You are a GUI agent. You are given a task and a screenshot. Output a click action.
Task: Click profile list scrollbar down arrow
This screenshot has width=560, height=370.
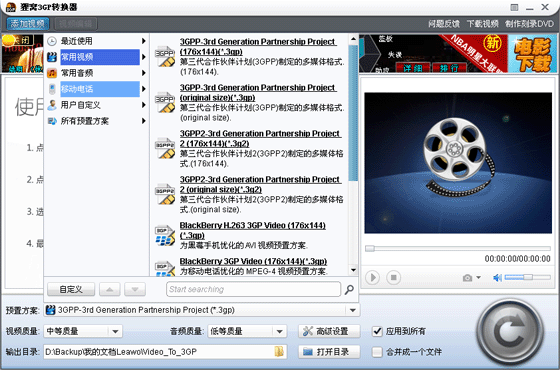pyautogui.click(x=353, y=270)
